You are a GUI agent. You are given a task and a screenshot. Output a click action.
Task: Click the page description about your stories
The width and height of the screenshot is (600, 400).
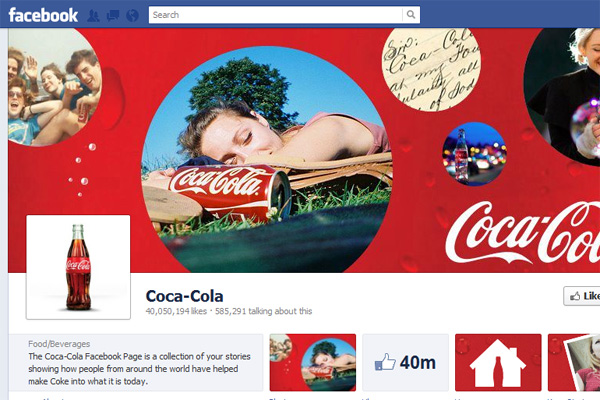click(x=139, y=369)
